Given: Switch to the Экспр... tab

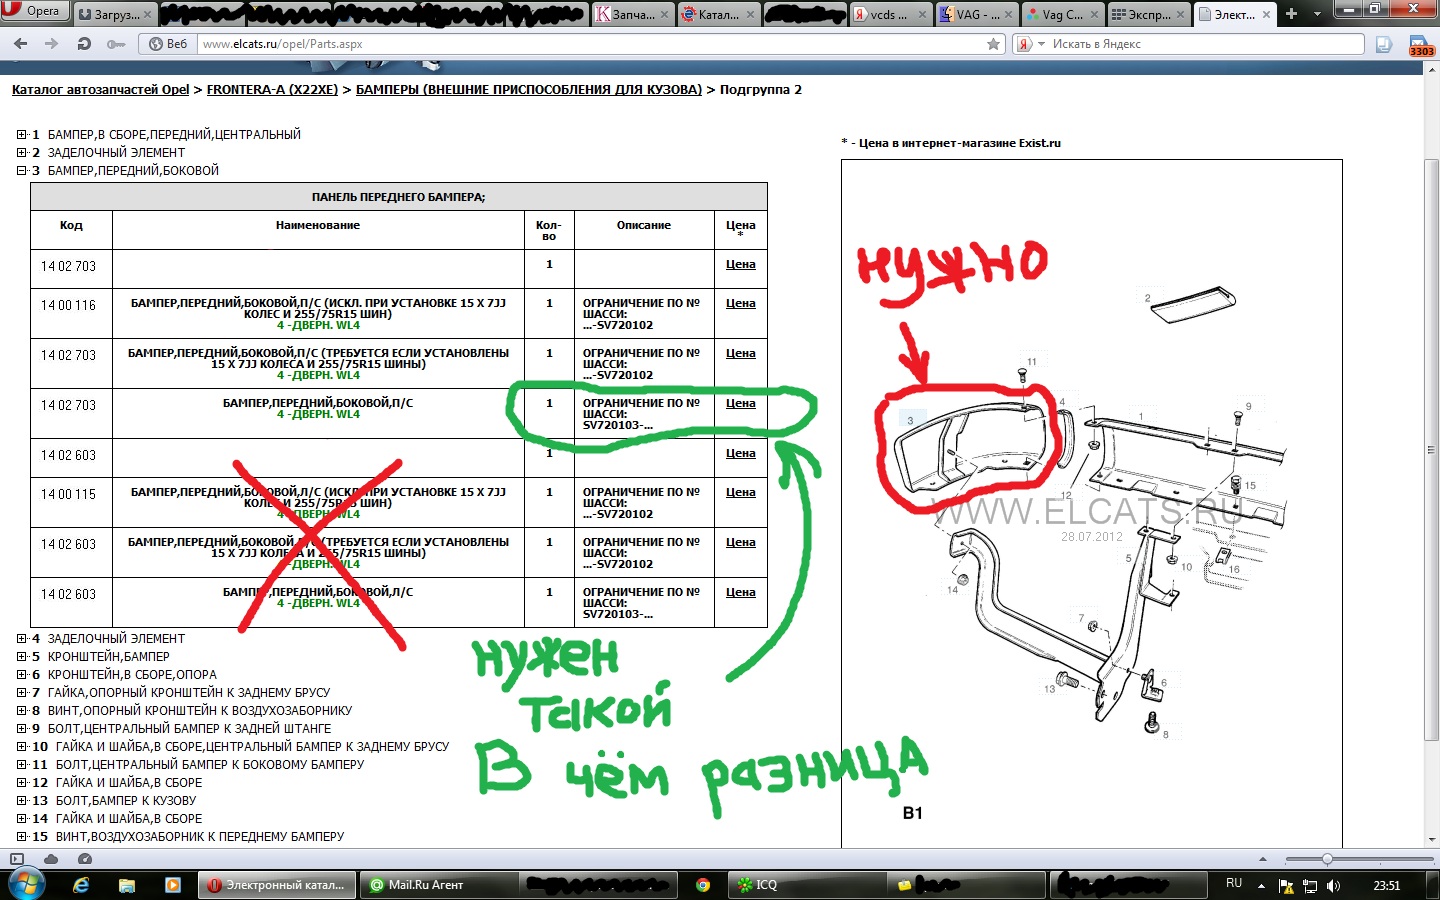Looking at the screenshot, I should (x=1148, y=14).
